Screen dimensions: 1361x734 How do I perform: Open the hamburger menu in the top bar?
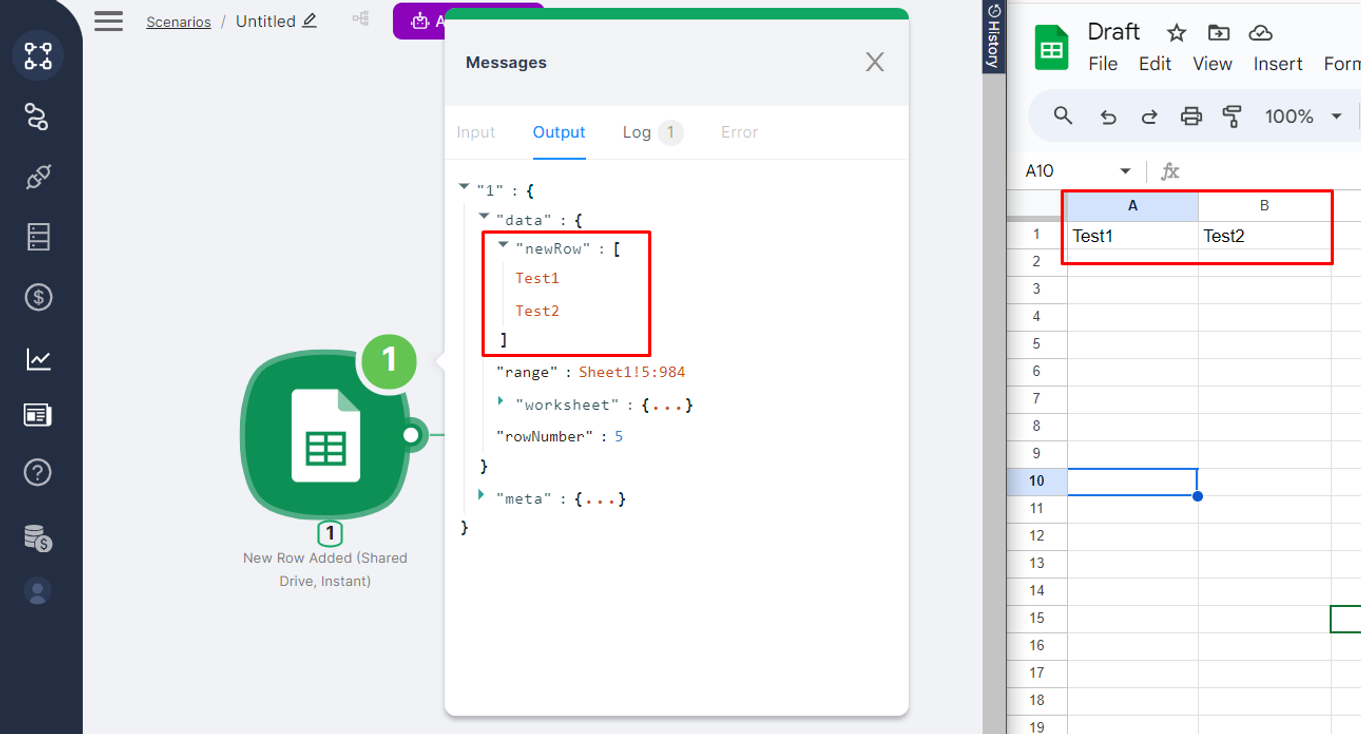point(108,21)
